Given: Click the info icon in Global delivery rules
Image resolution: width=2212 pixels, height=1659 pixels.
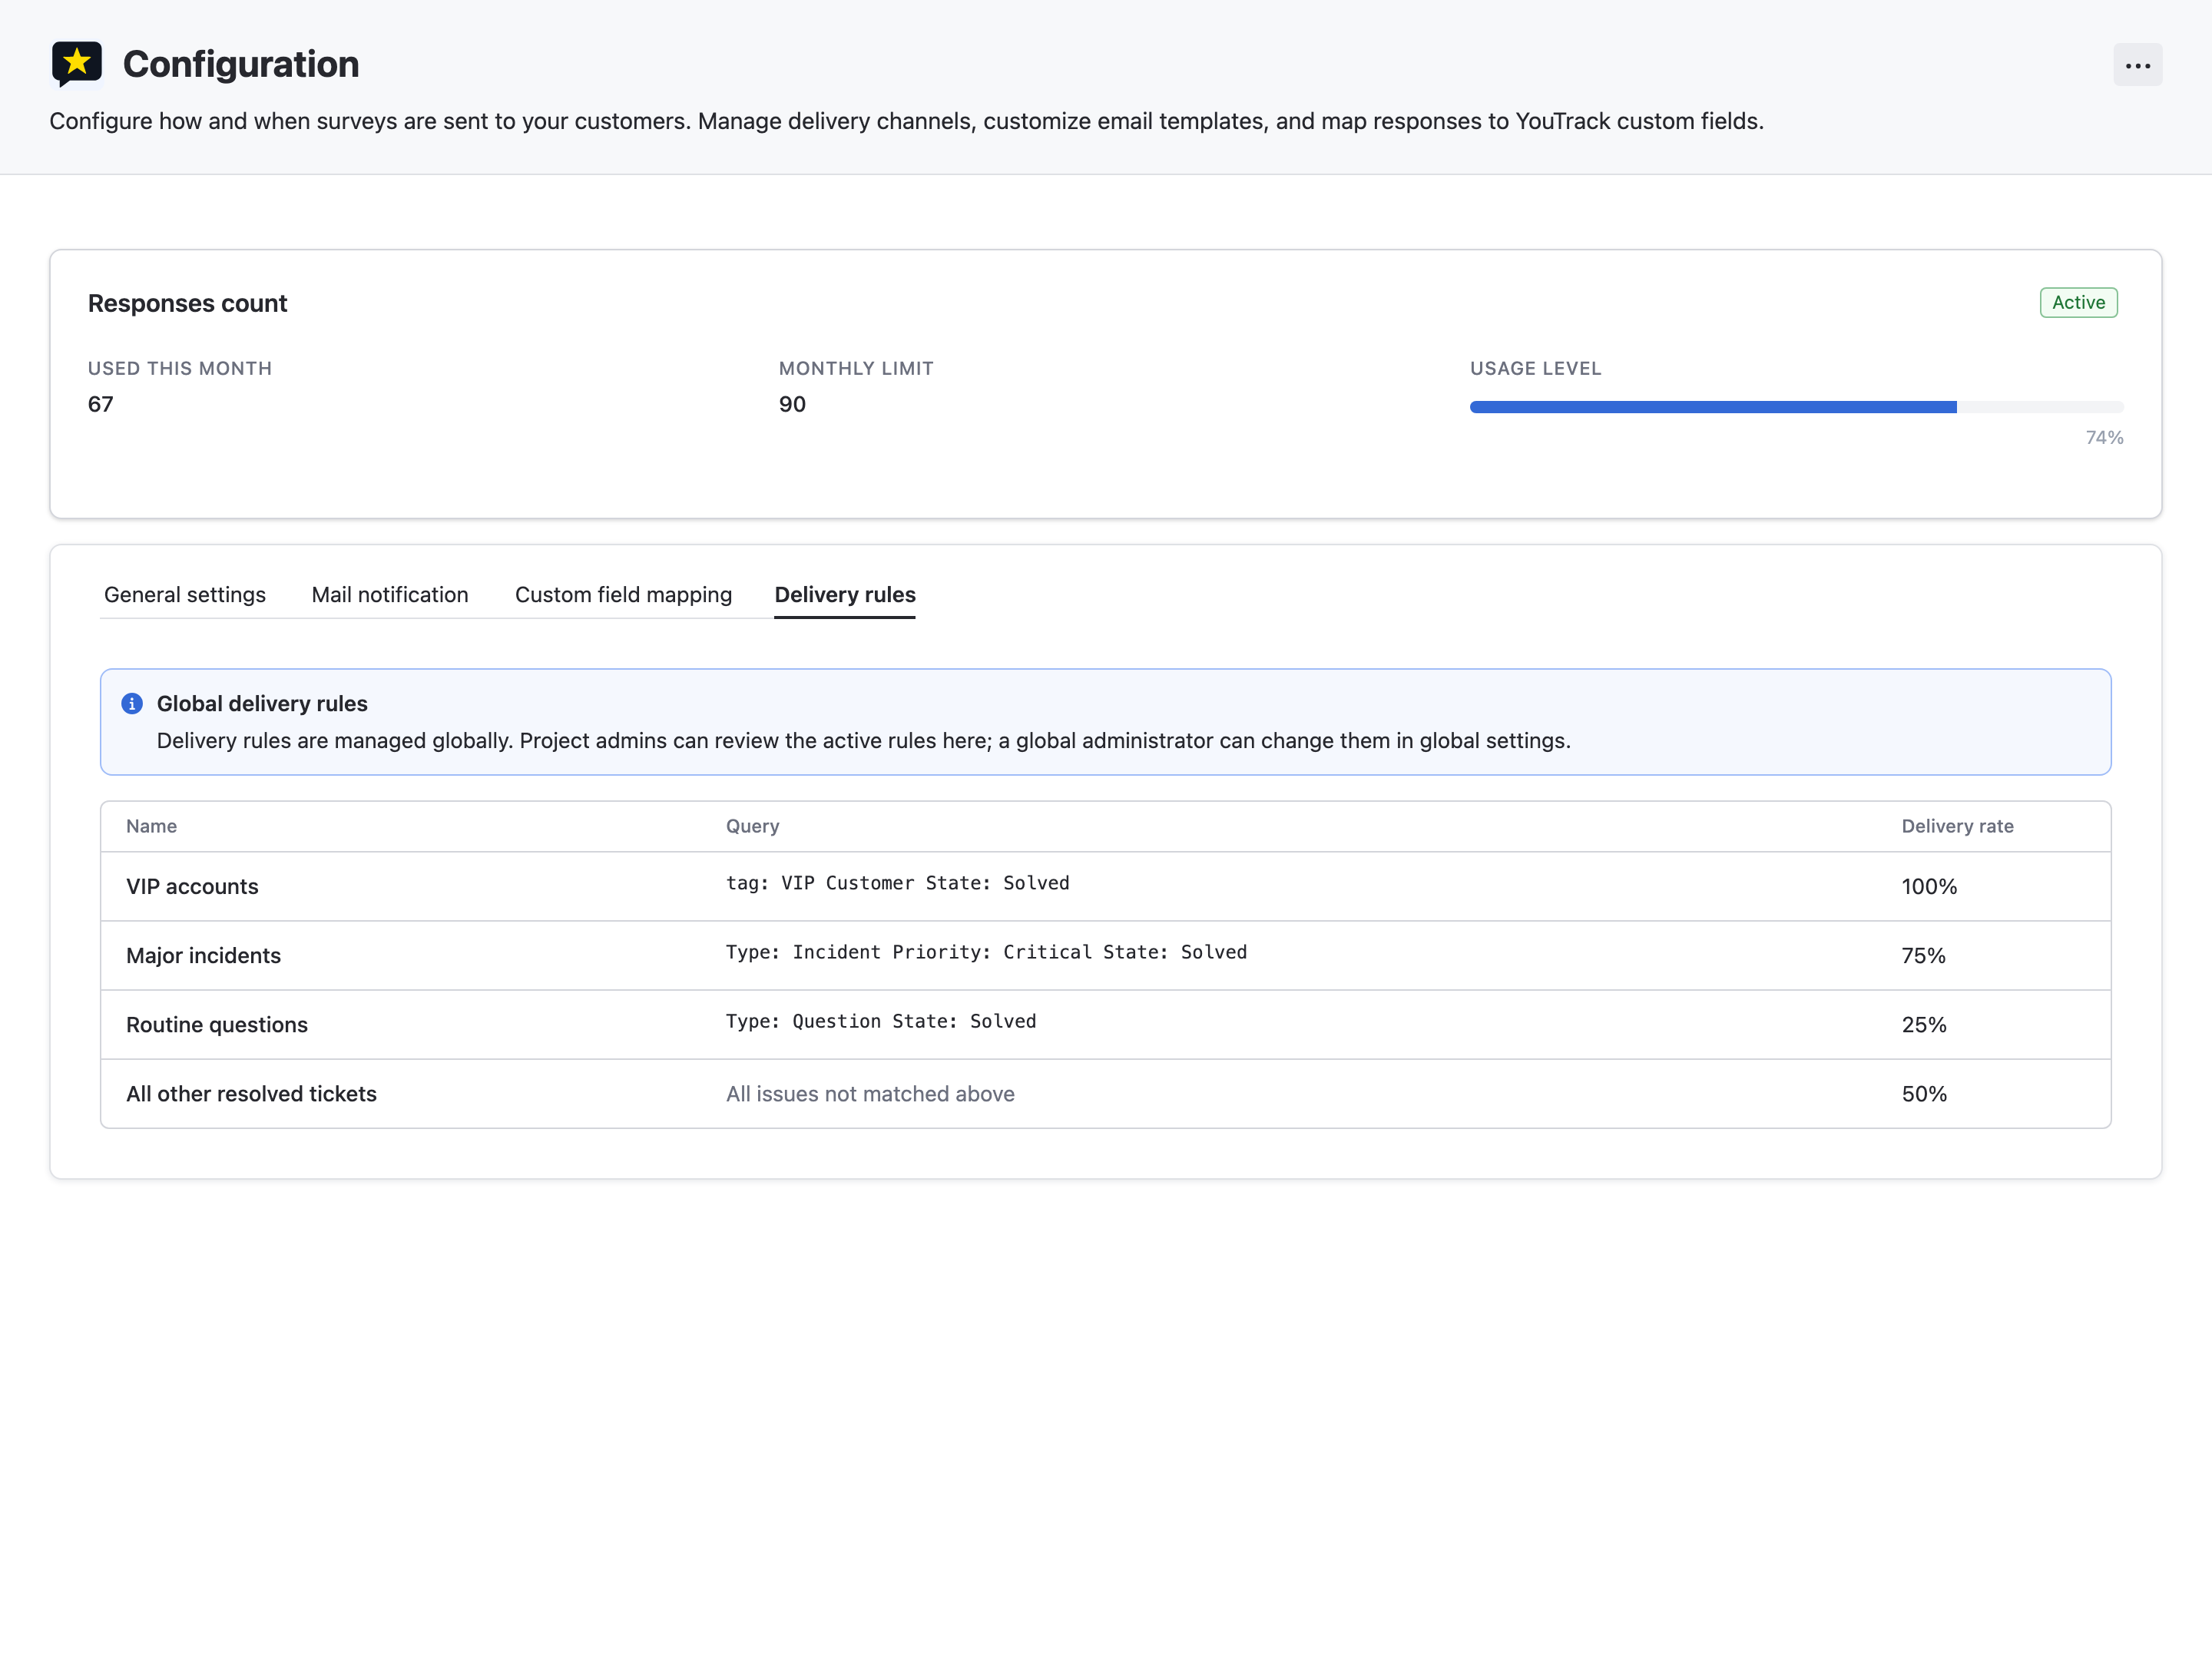Looking at the screenshot, I should (x=132, y=704).
